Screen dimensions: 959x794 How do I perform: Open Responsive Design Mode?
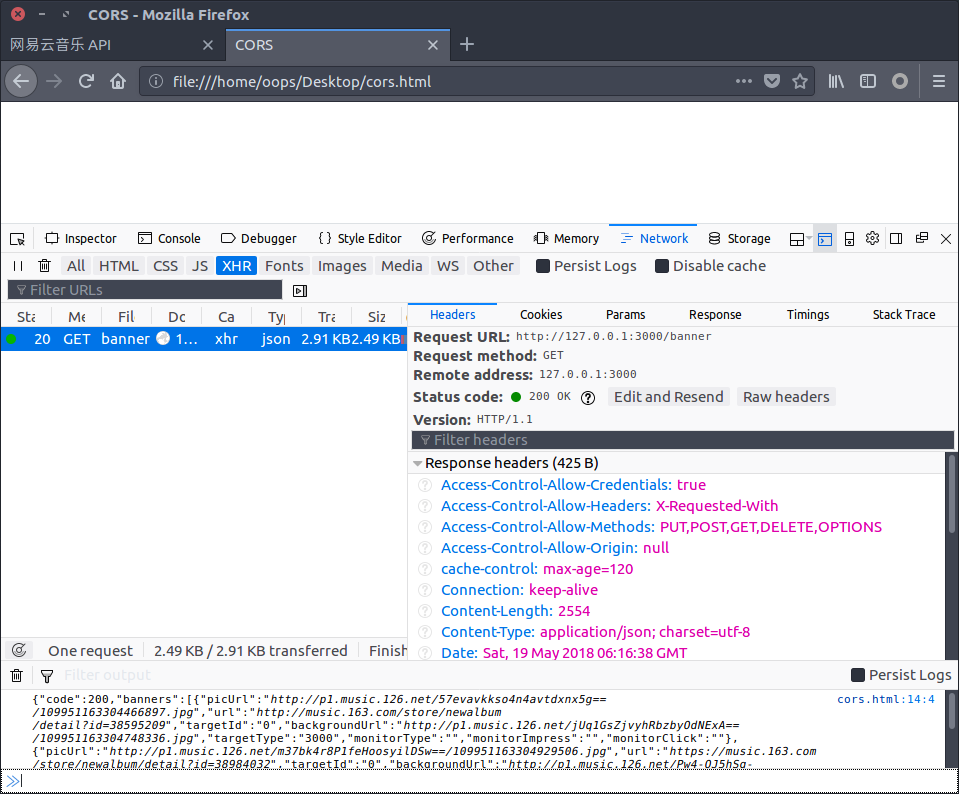(x=848, y=239)
